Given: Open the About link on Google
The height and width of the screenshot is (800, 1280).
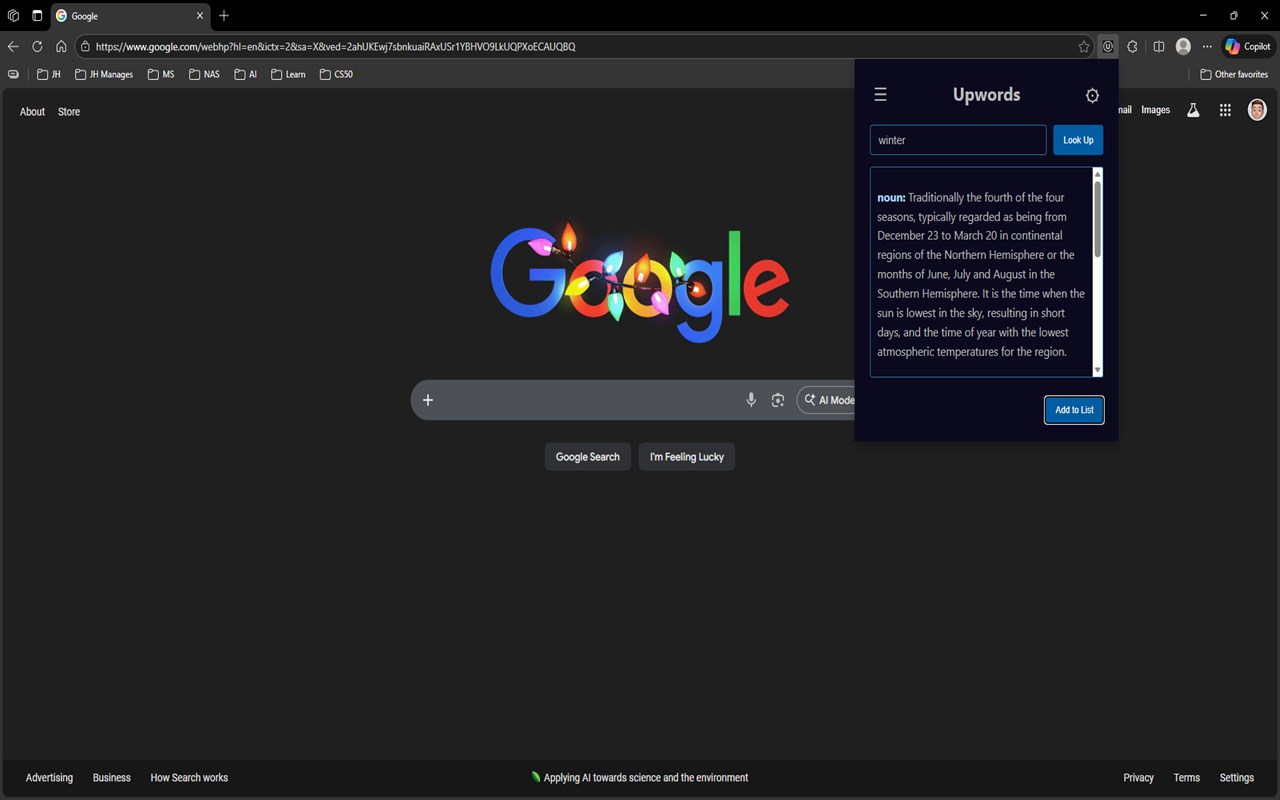Looking at the screenshot, I should pyautogui.click(x=32, y=111).
